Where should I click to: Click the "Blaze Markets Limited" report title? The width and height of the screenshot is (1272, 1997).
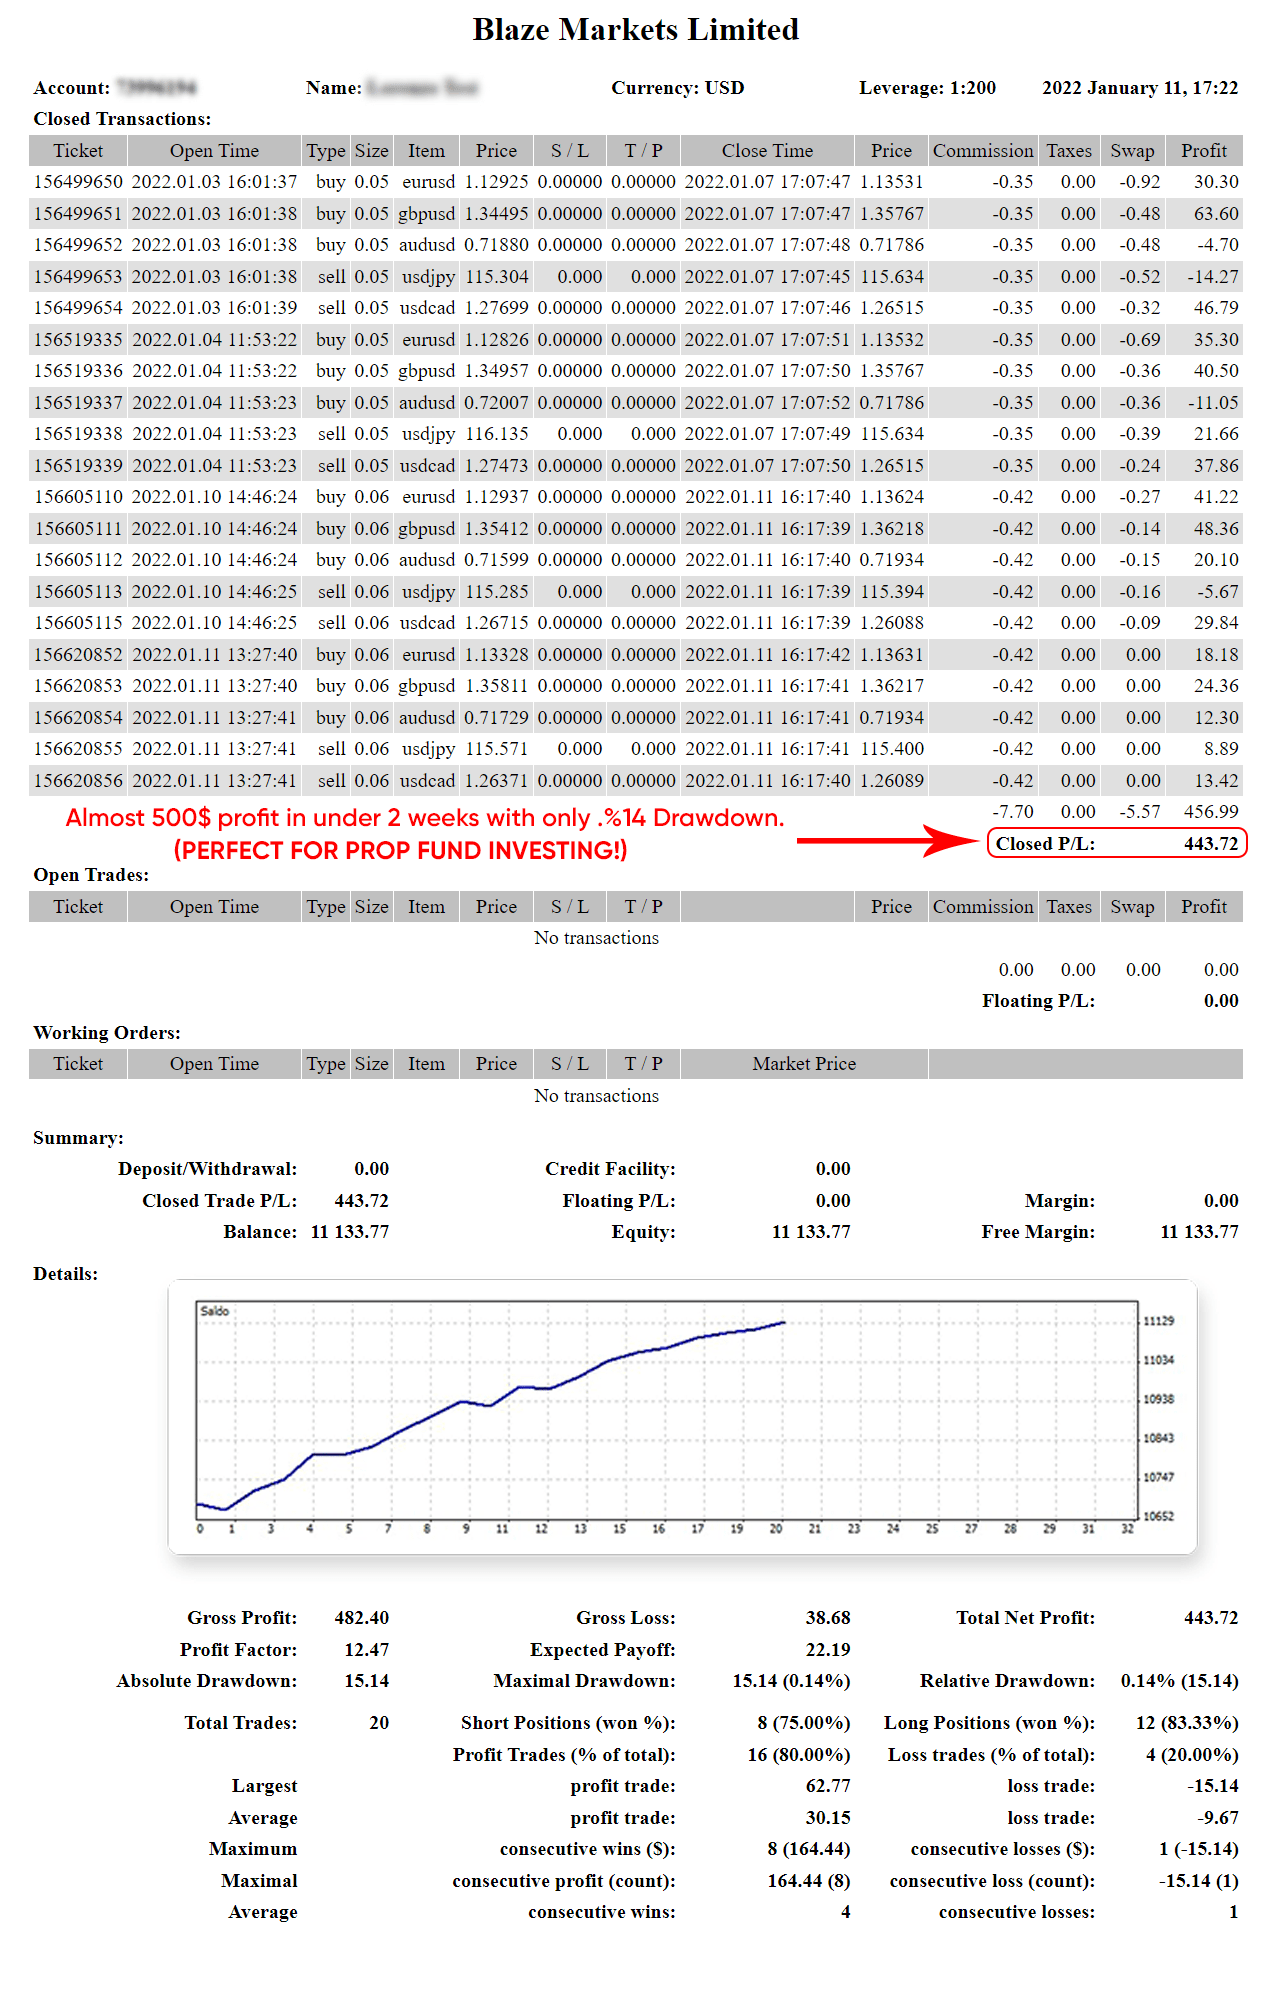pos(636,30)
